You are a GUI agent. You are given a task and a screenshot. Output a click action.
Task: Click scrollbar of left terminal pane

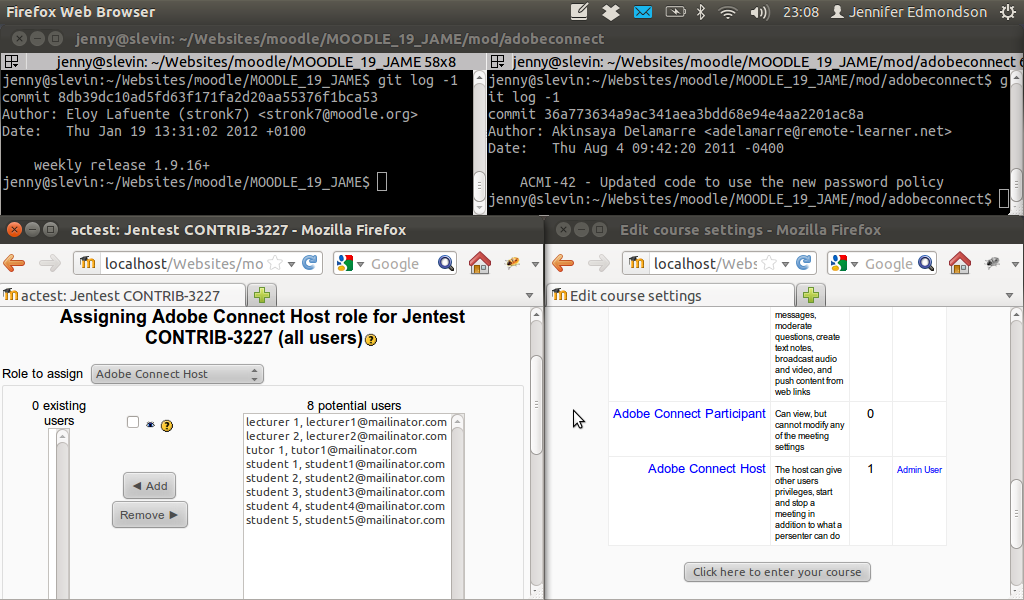click(479, 185)
